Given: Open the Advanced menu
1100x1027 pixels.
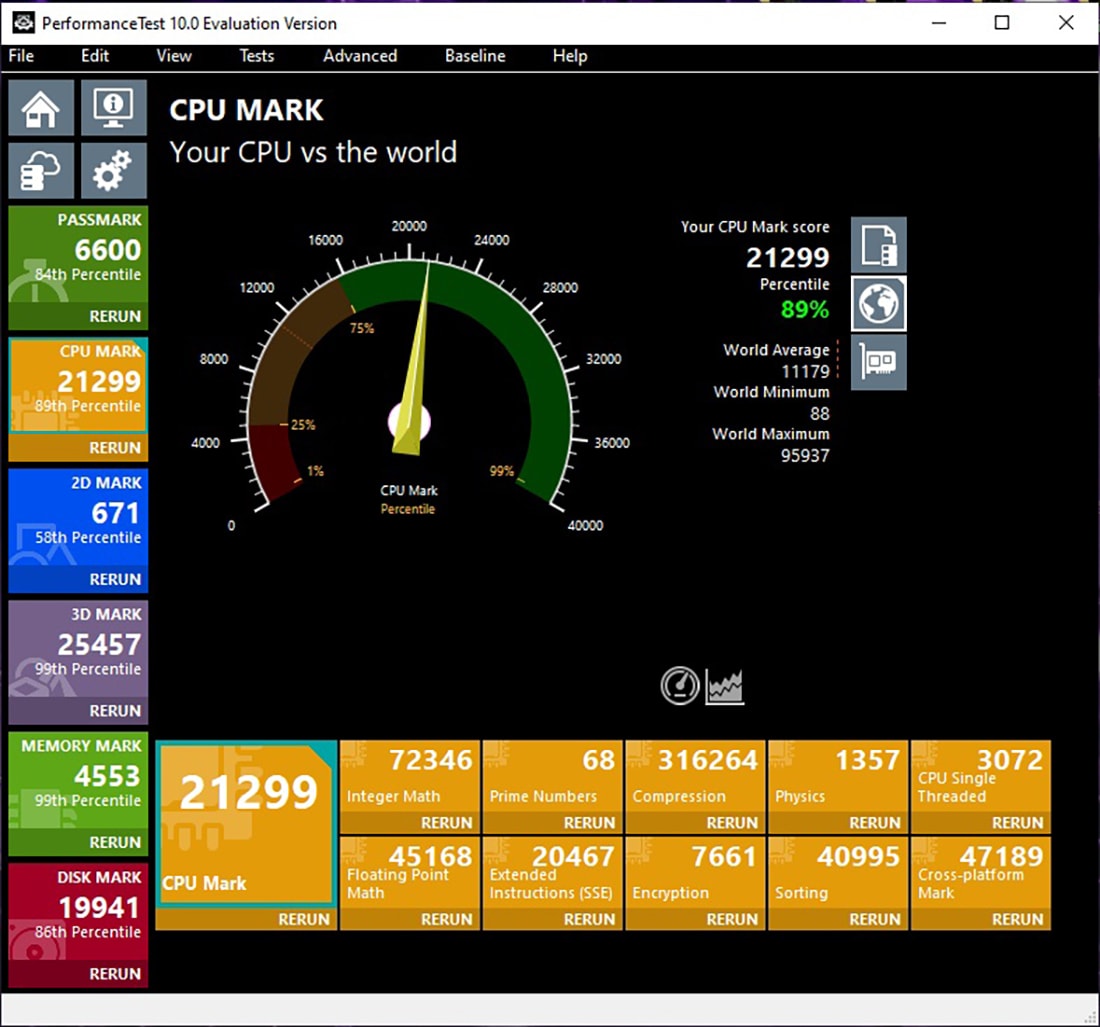Looking at the screenshot, I should click(360, 56).
